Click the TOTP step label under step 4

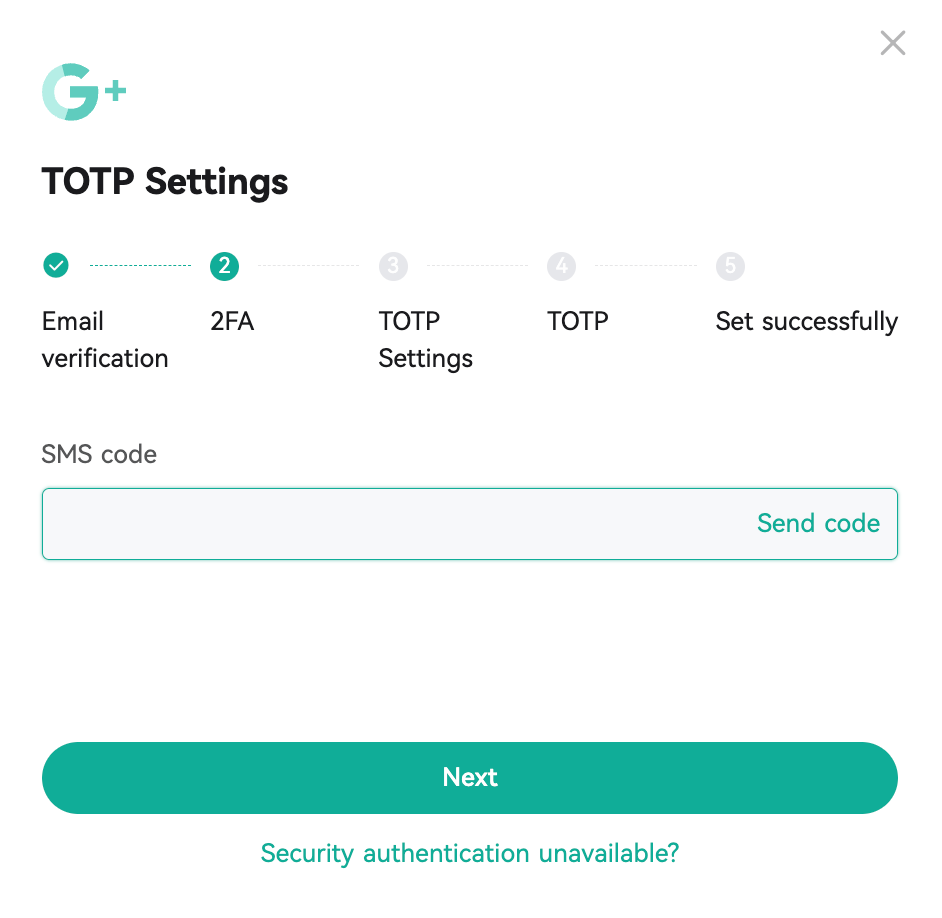[577, 321]
